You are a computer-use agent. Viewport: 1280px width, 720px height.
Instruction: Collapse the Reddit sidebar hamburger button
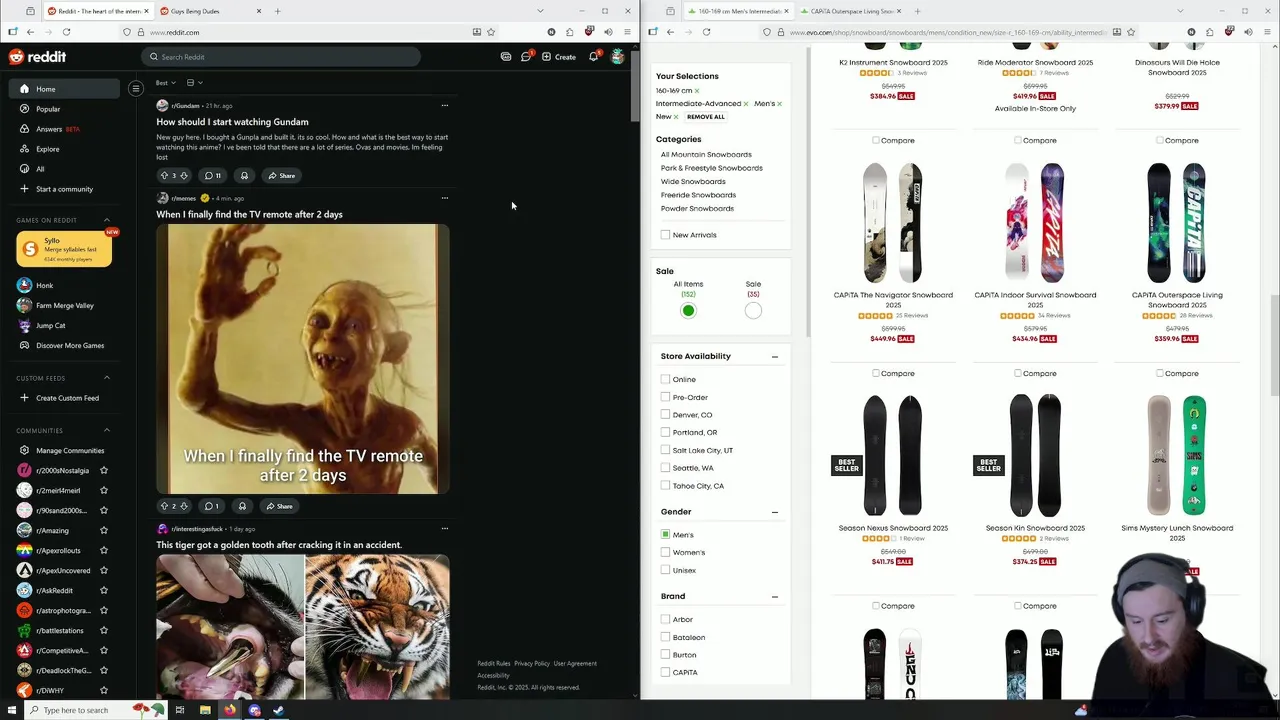click(x=136, y=89)
